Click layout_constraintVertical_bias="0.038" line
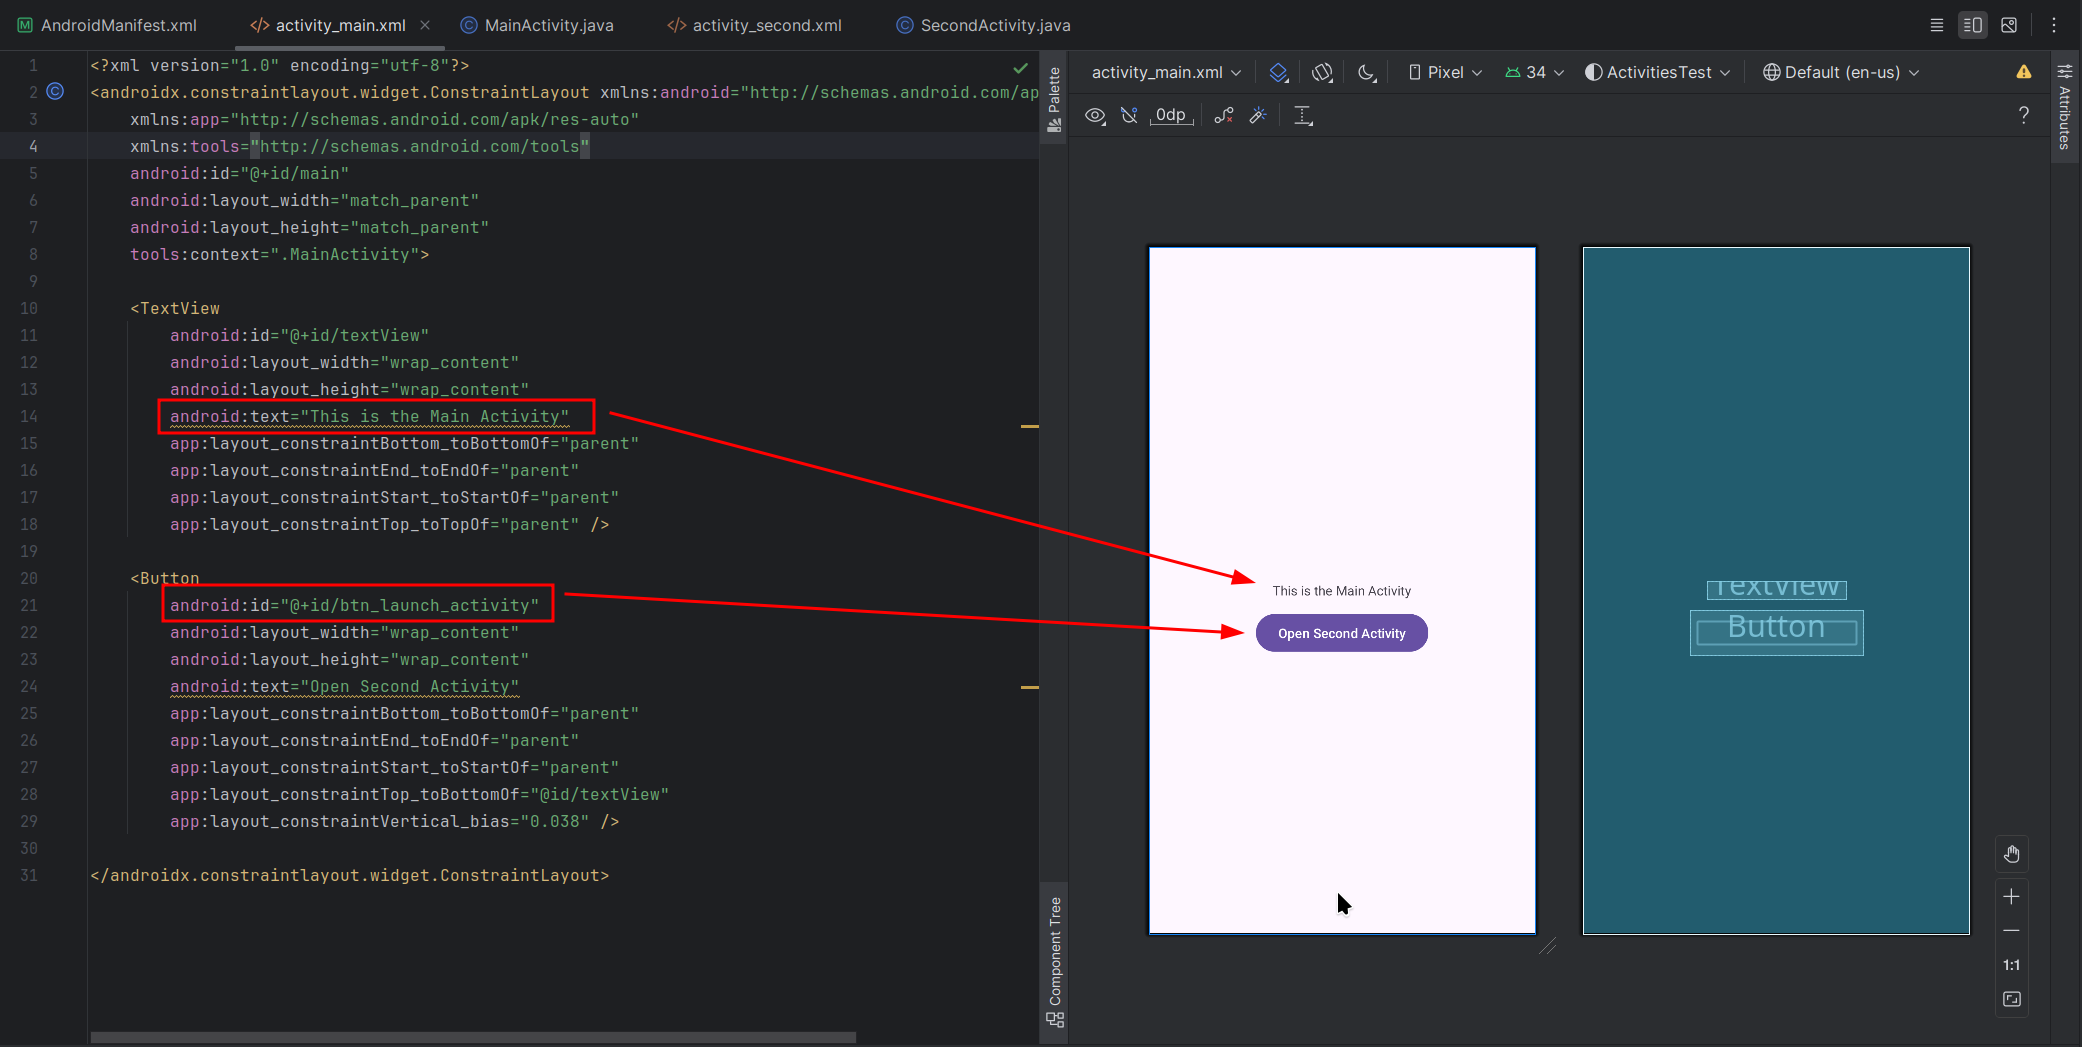Screen dimensions: 2082x1047 click(394, 821)
